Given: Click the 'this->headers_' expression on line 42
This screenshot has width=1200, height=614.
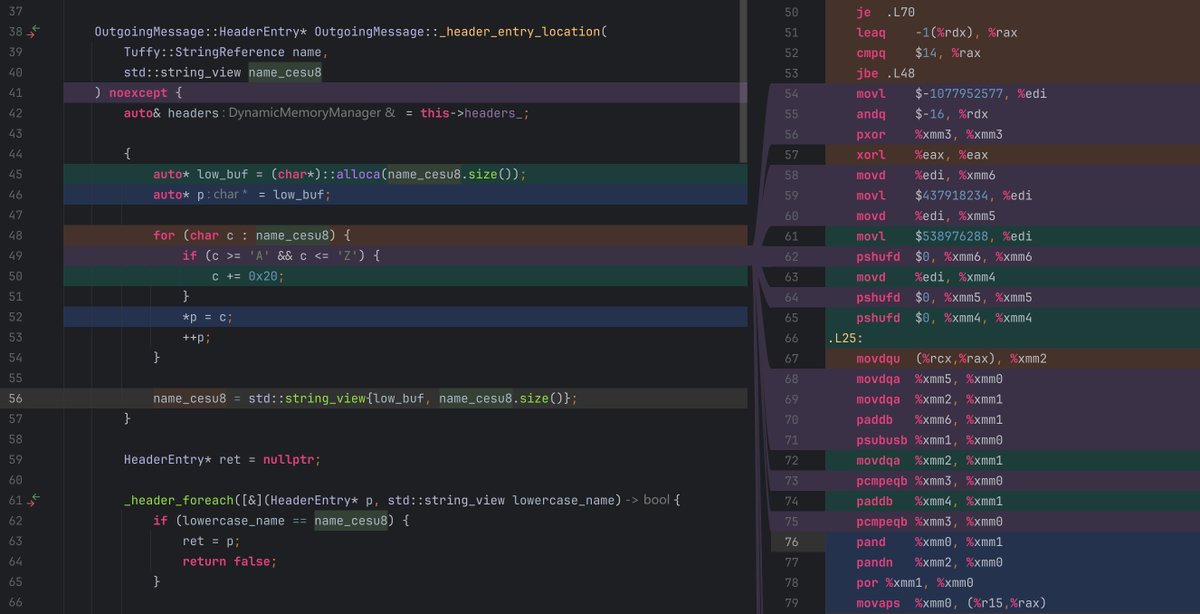Looking at the screenshot, I should [472, 114].
